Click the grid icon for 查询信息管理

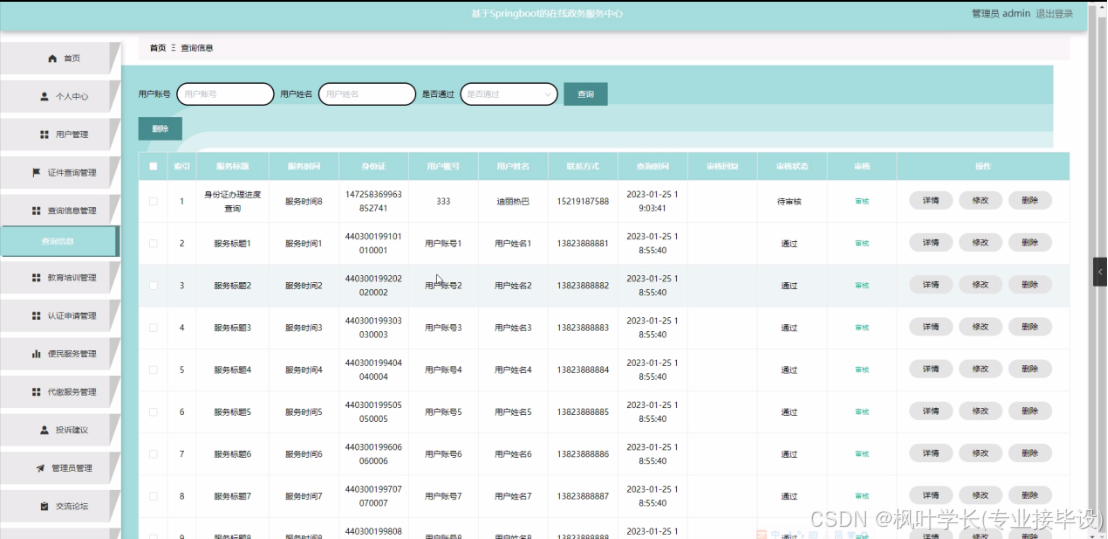click(37, 211)
